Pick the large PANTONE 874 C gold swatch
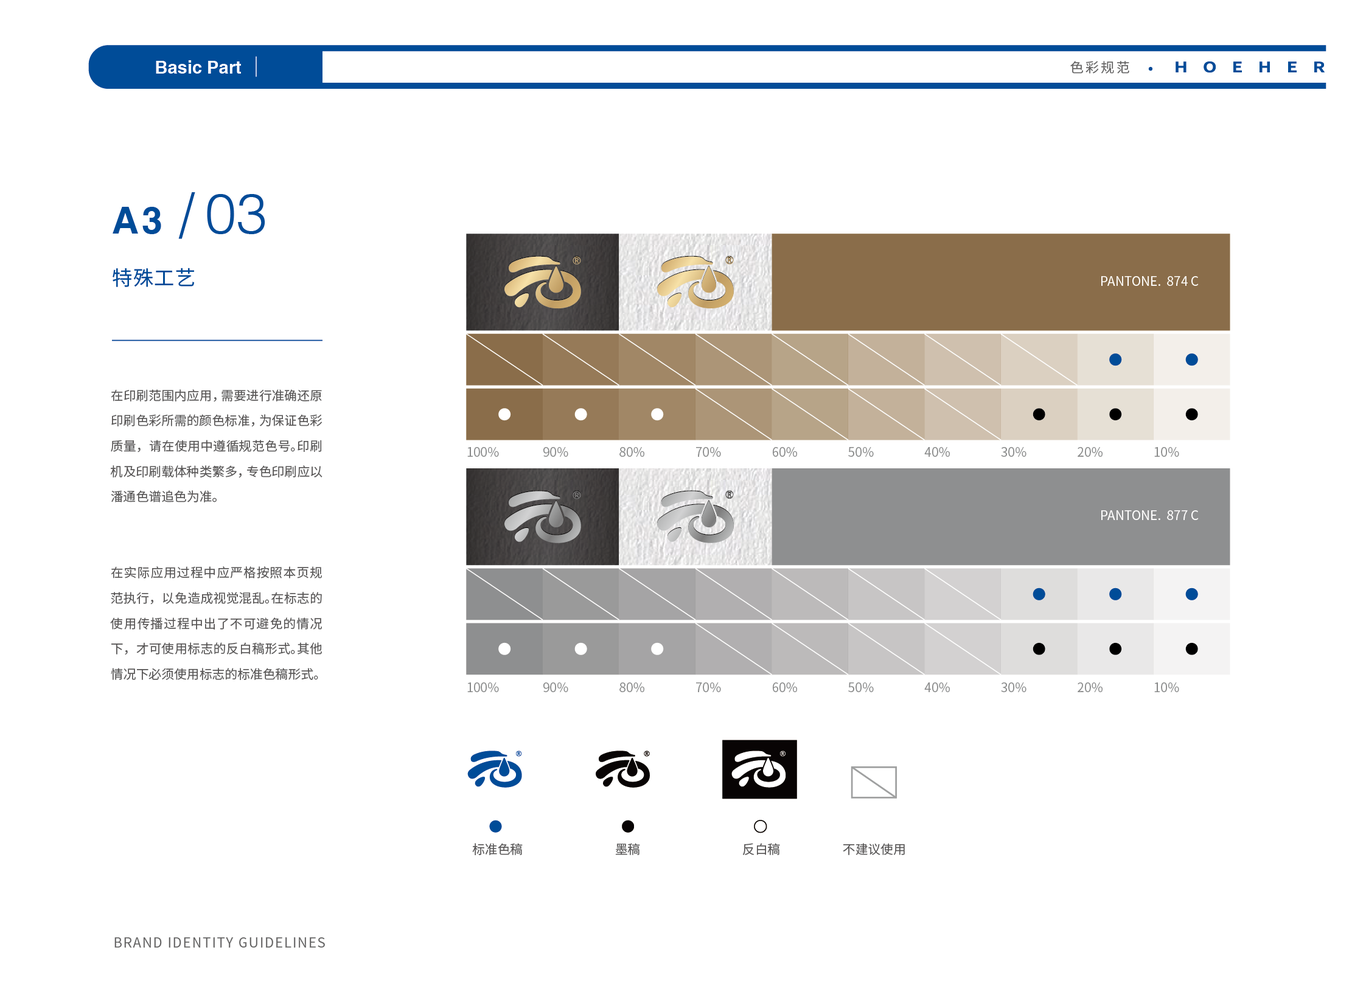 pos(1001,282)
